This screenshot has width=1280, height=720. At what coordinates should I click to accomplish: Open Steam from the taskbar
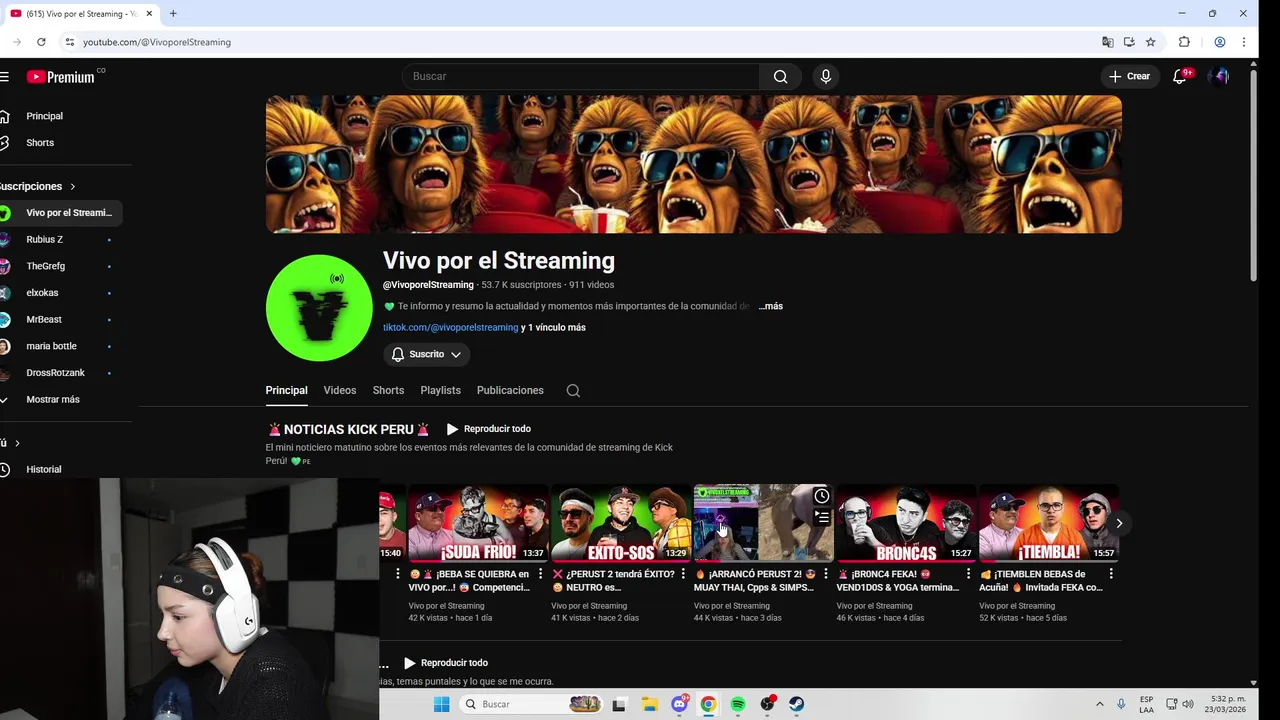[796, 704]
